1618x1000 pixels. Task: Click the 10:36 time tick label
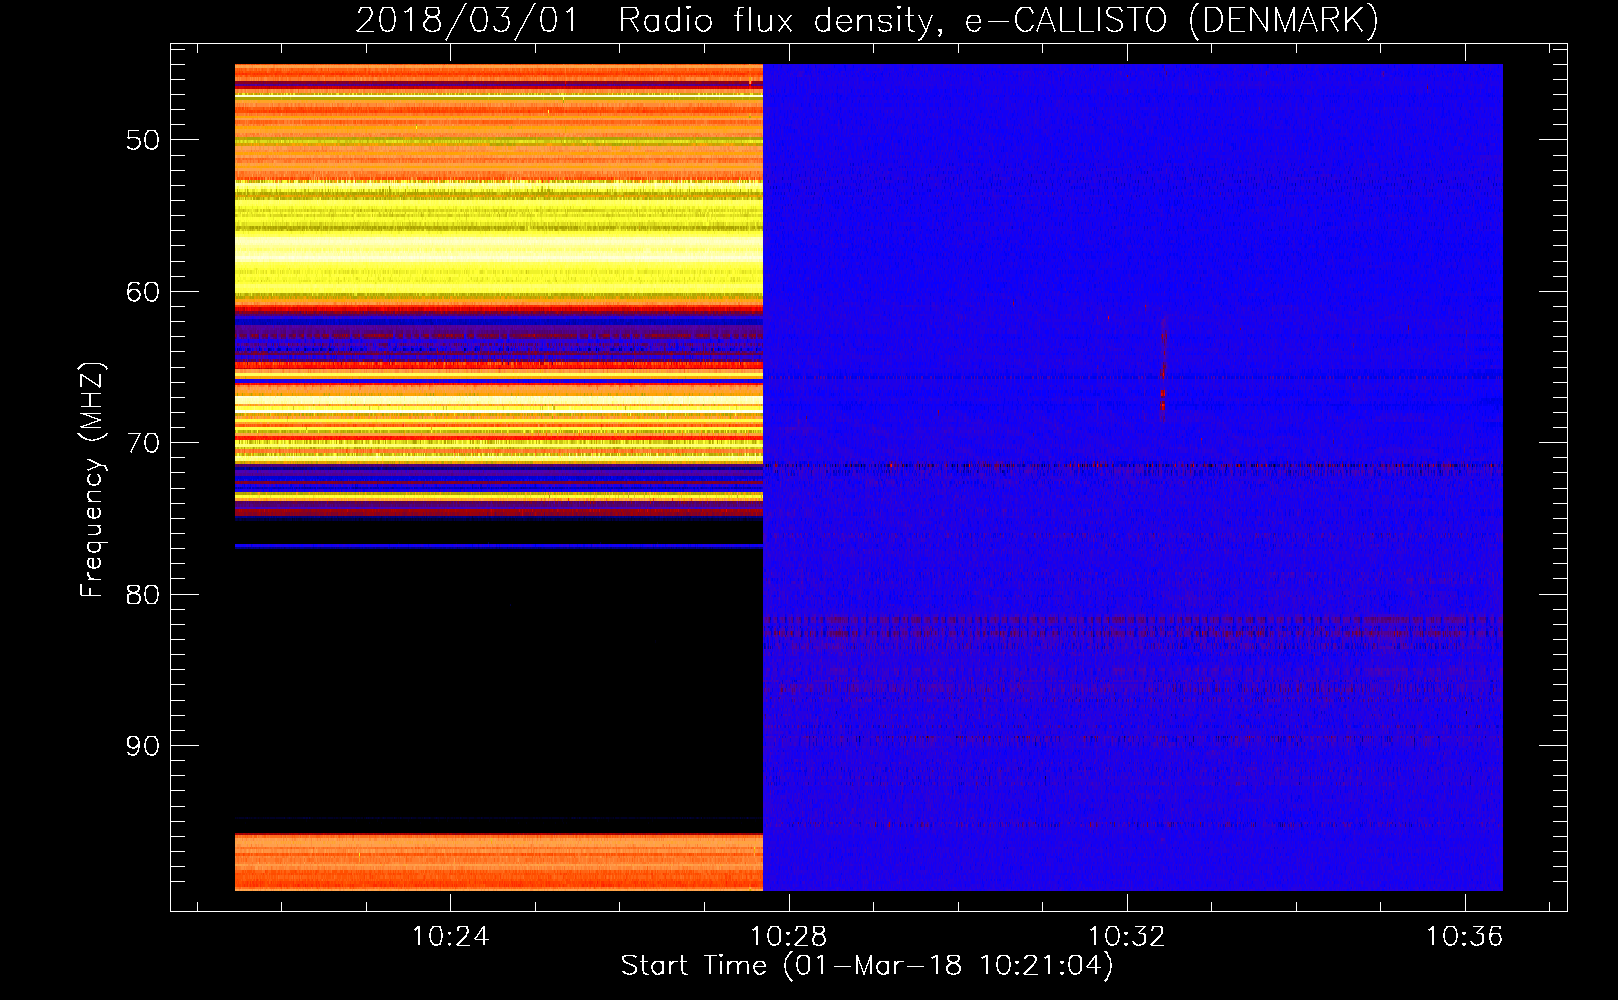[x=1464, y=937]
